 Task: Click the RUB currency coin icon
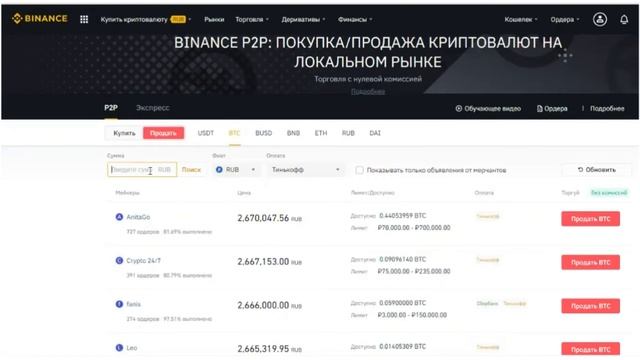pos(219,169)
